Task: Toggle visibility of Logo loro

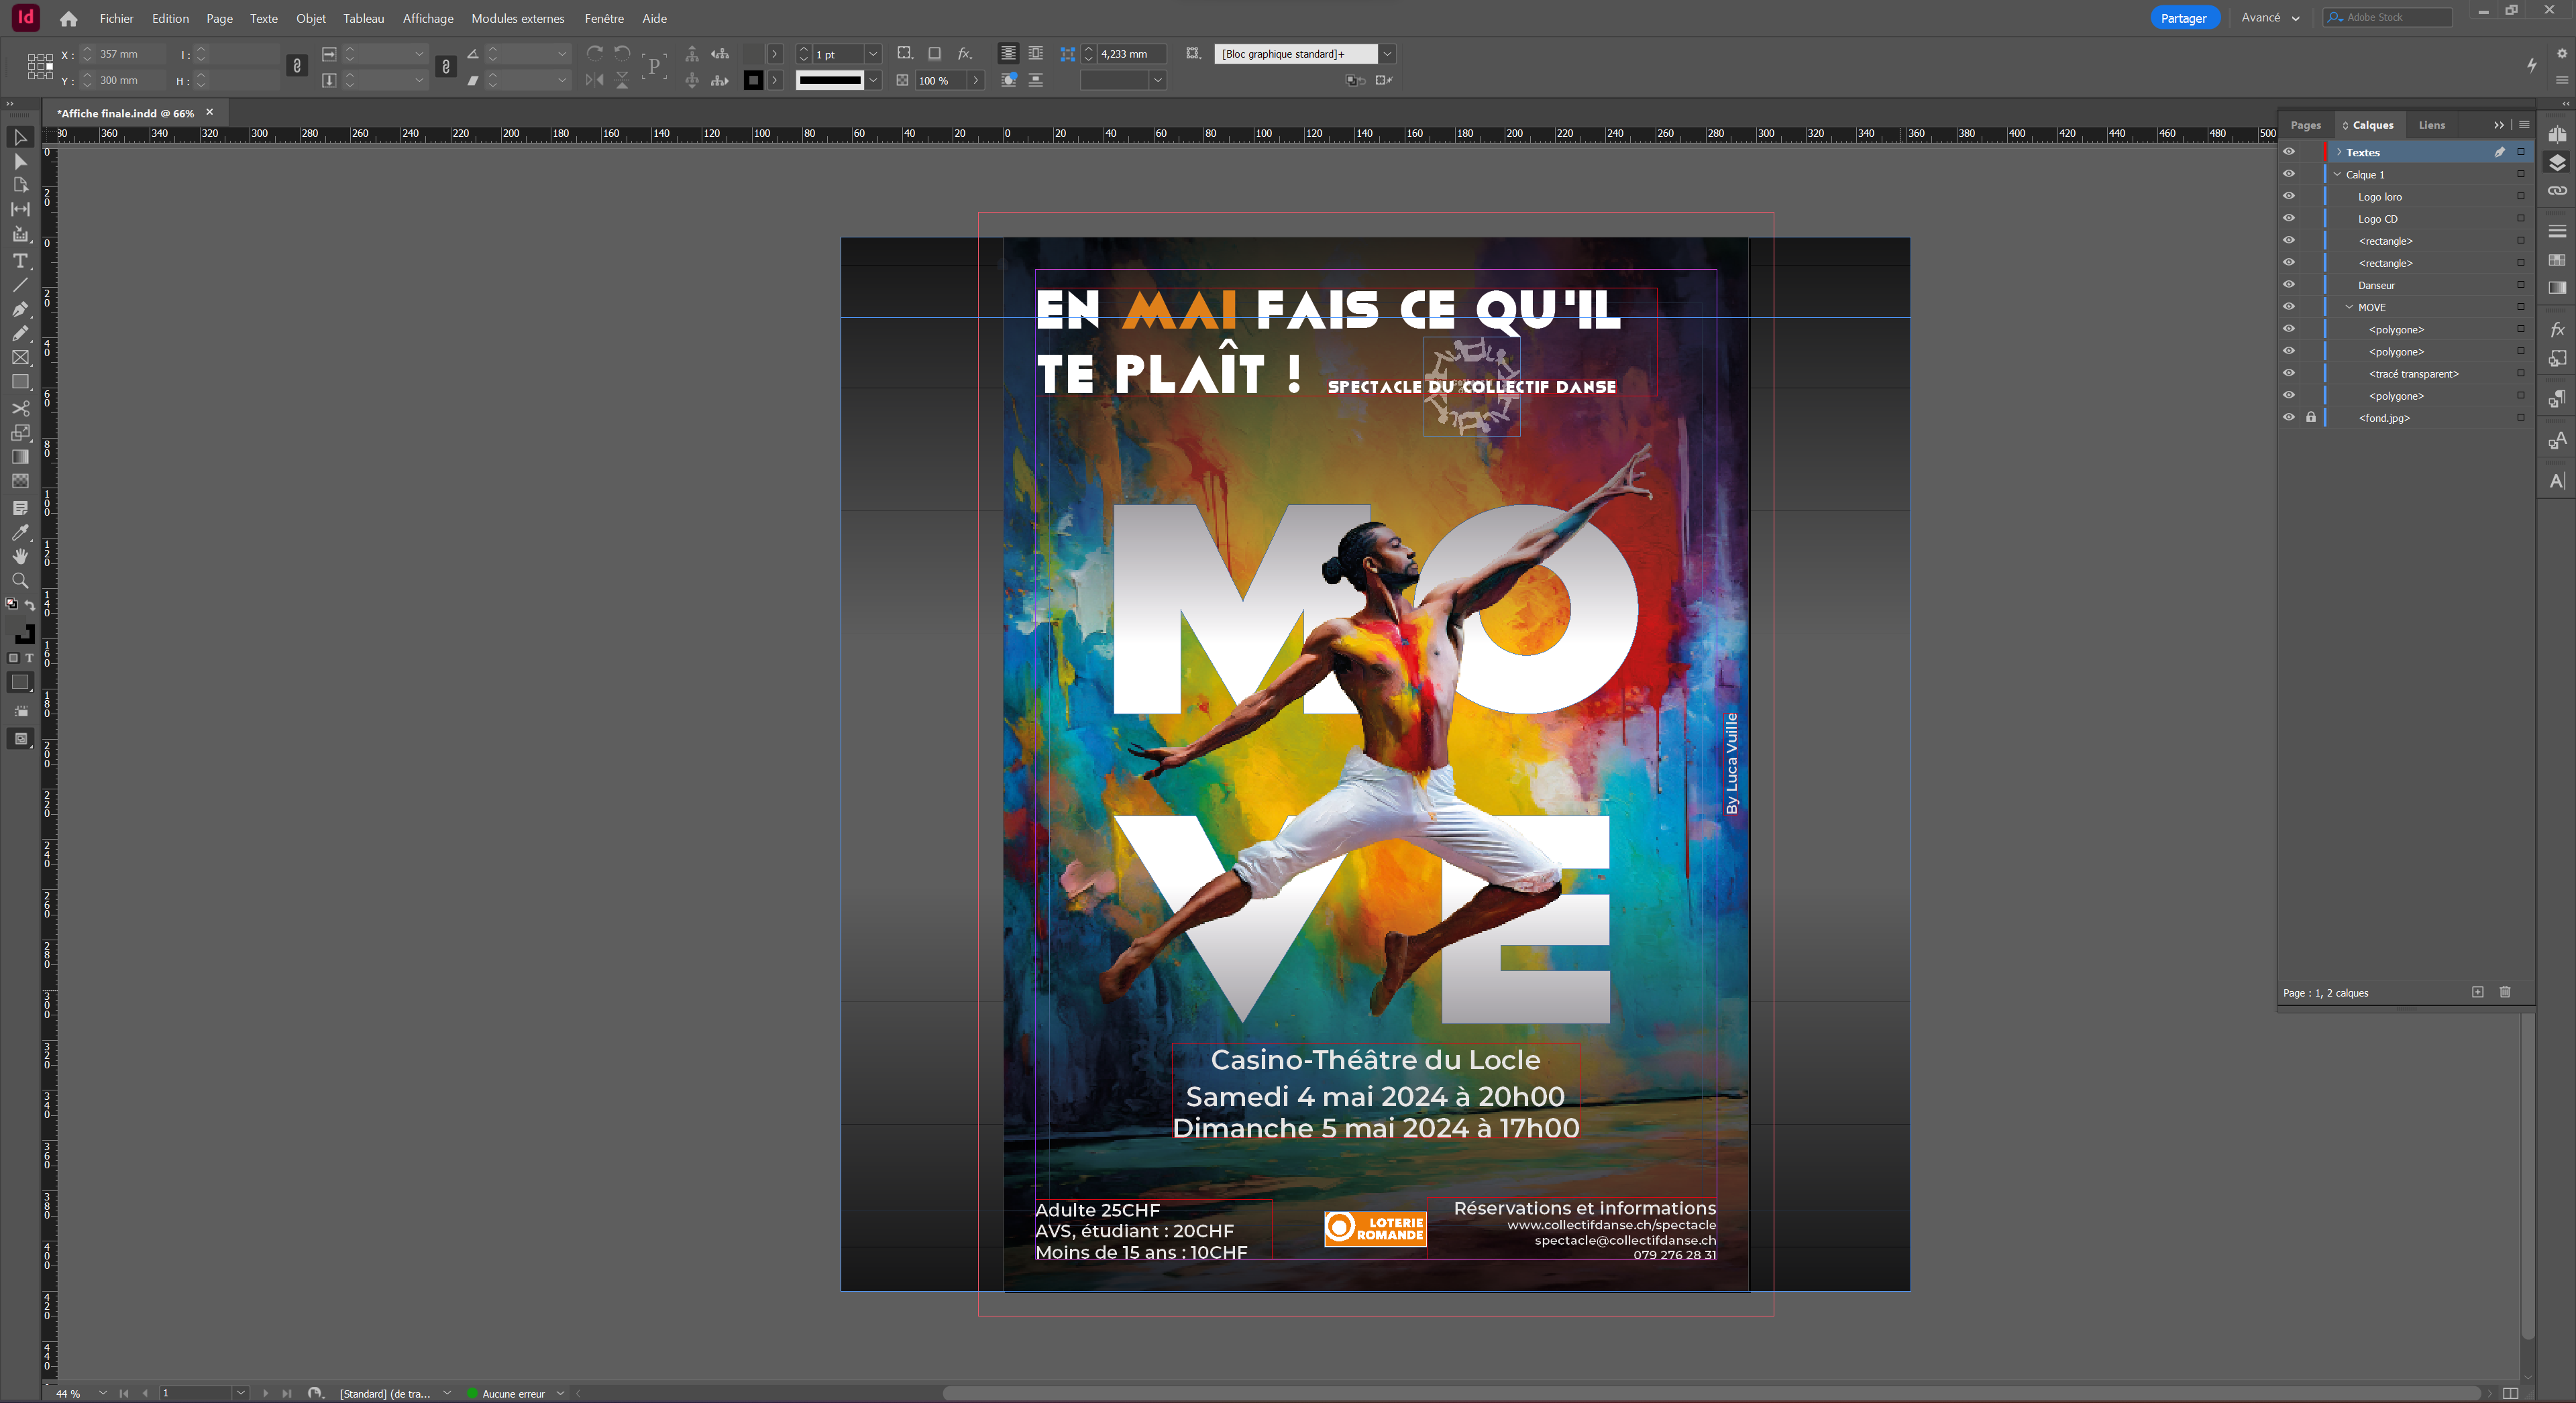Action: click(x=2288, y=197)
